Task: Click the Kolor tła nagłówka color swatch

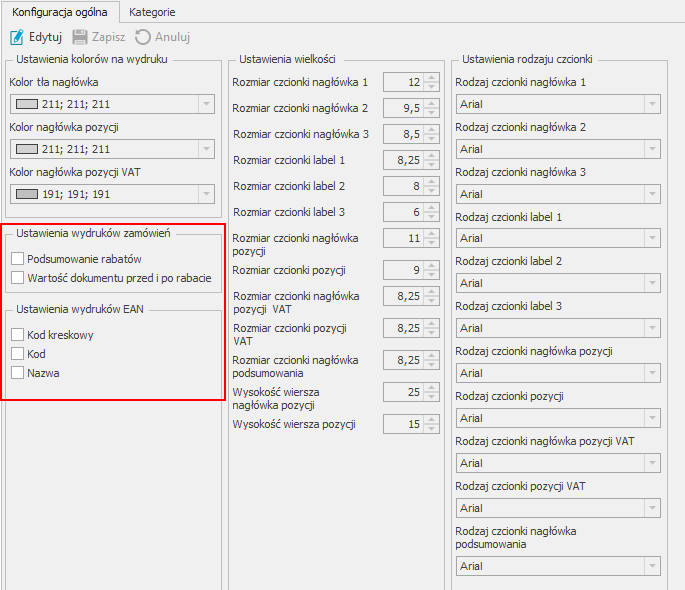Action: [x=27, y=104]
